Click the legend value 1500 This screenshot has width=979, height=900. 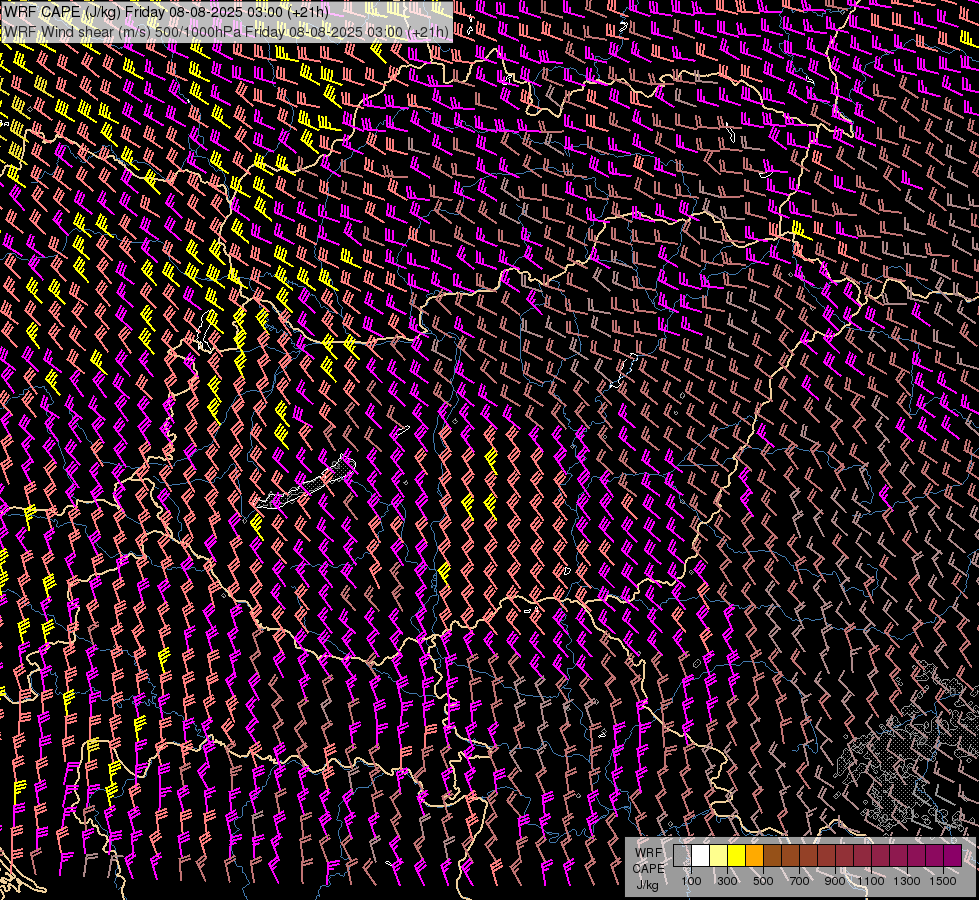(943, 881)
